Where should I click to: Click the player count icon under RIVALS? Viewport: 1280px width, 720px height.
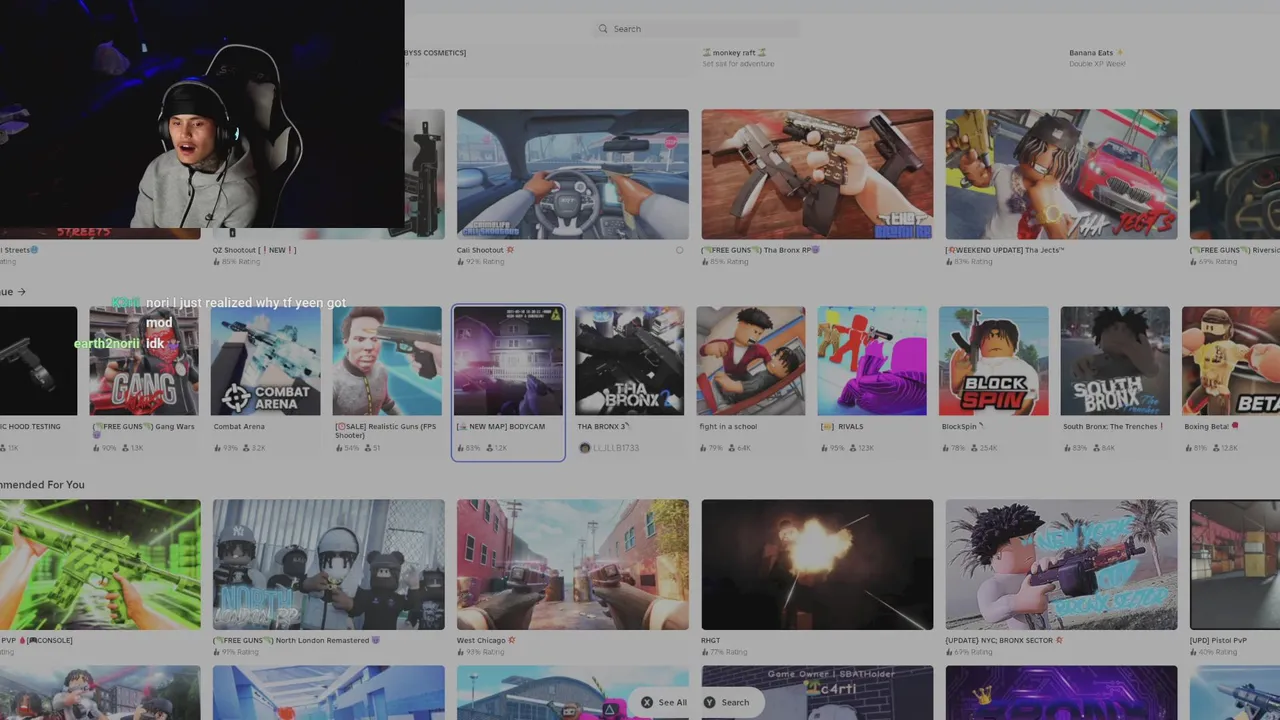853,448
